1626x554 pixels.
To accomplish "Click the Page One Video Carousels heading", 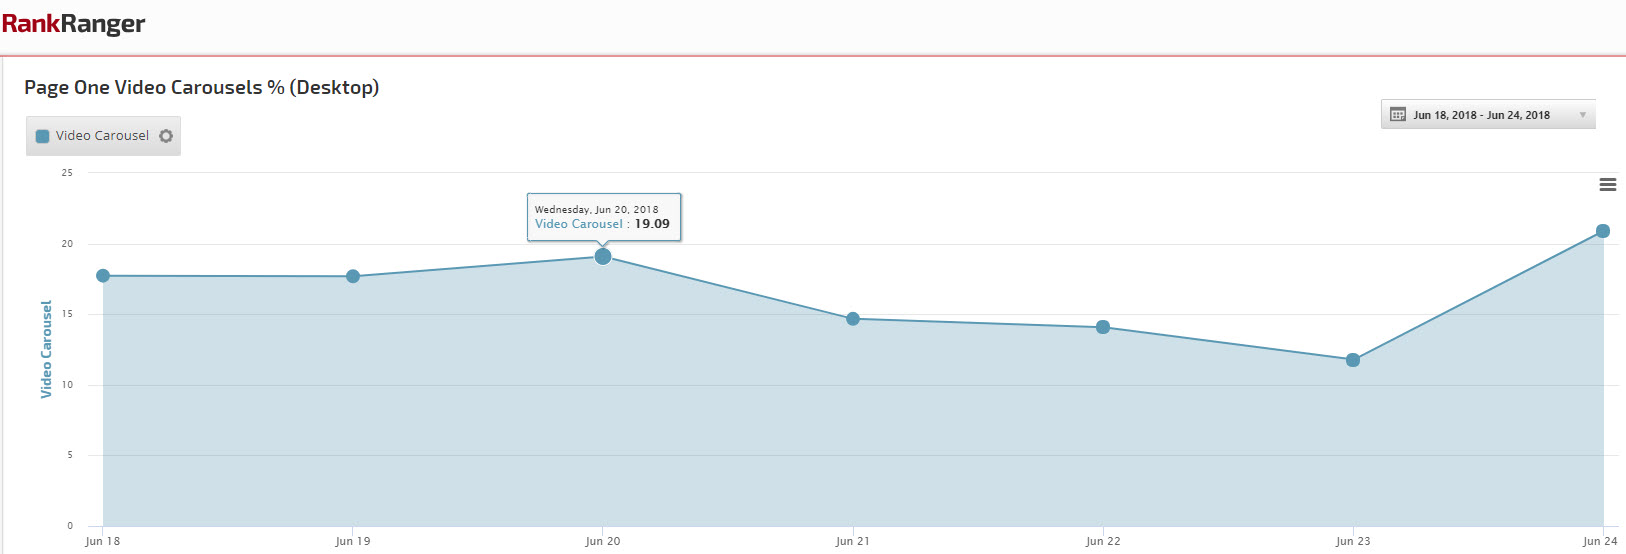I will 201,88.
